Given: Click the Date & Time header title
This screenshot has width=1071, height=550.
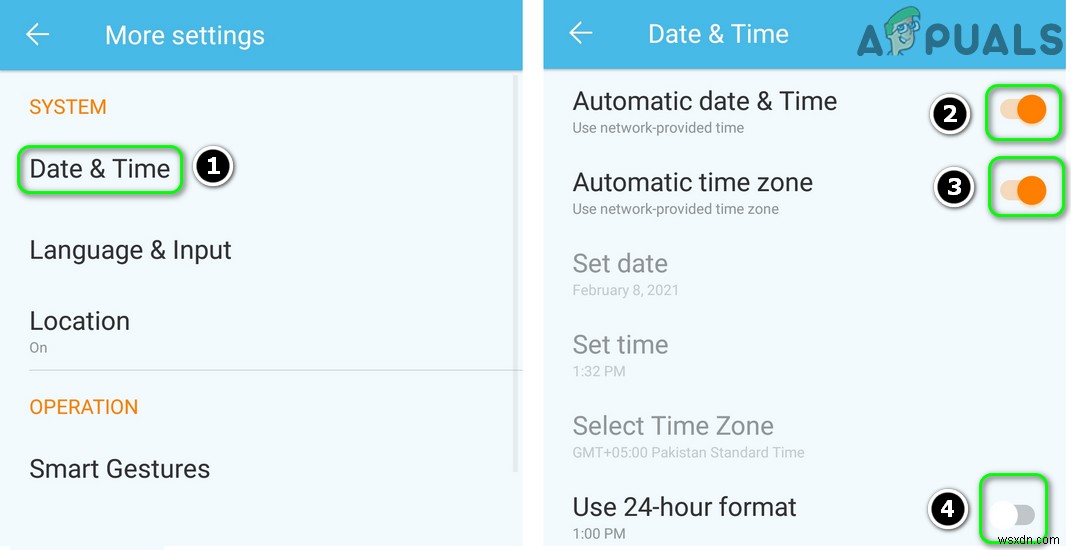Looking at the screenshot, I should 718,34.
